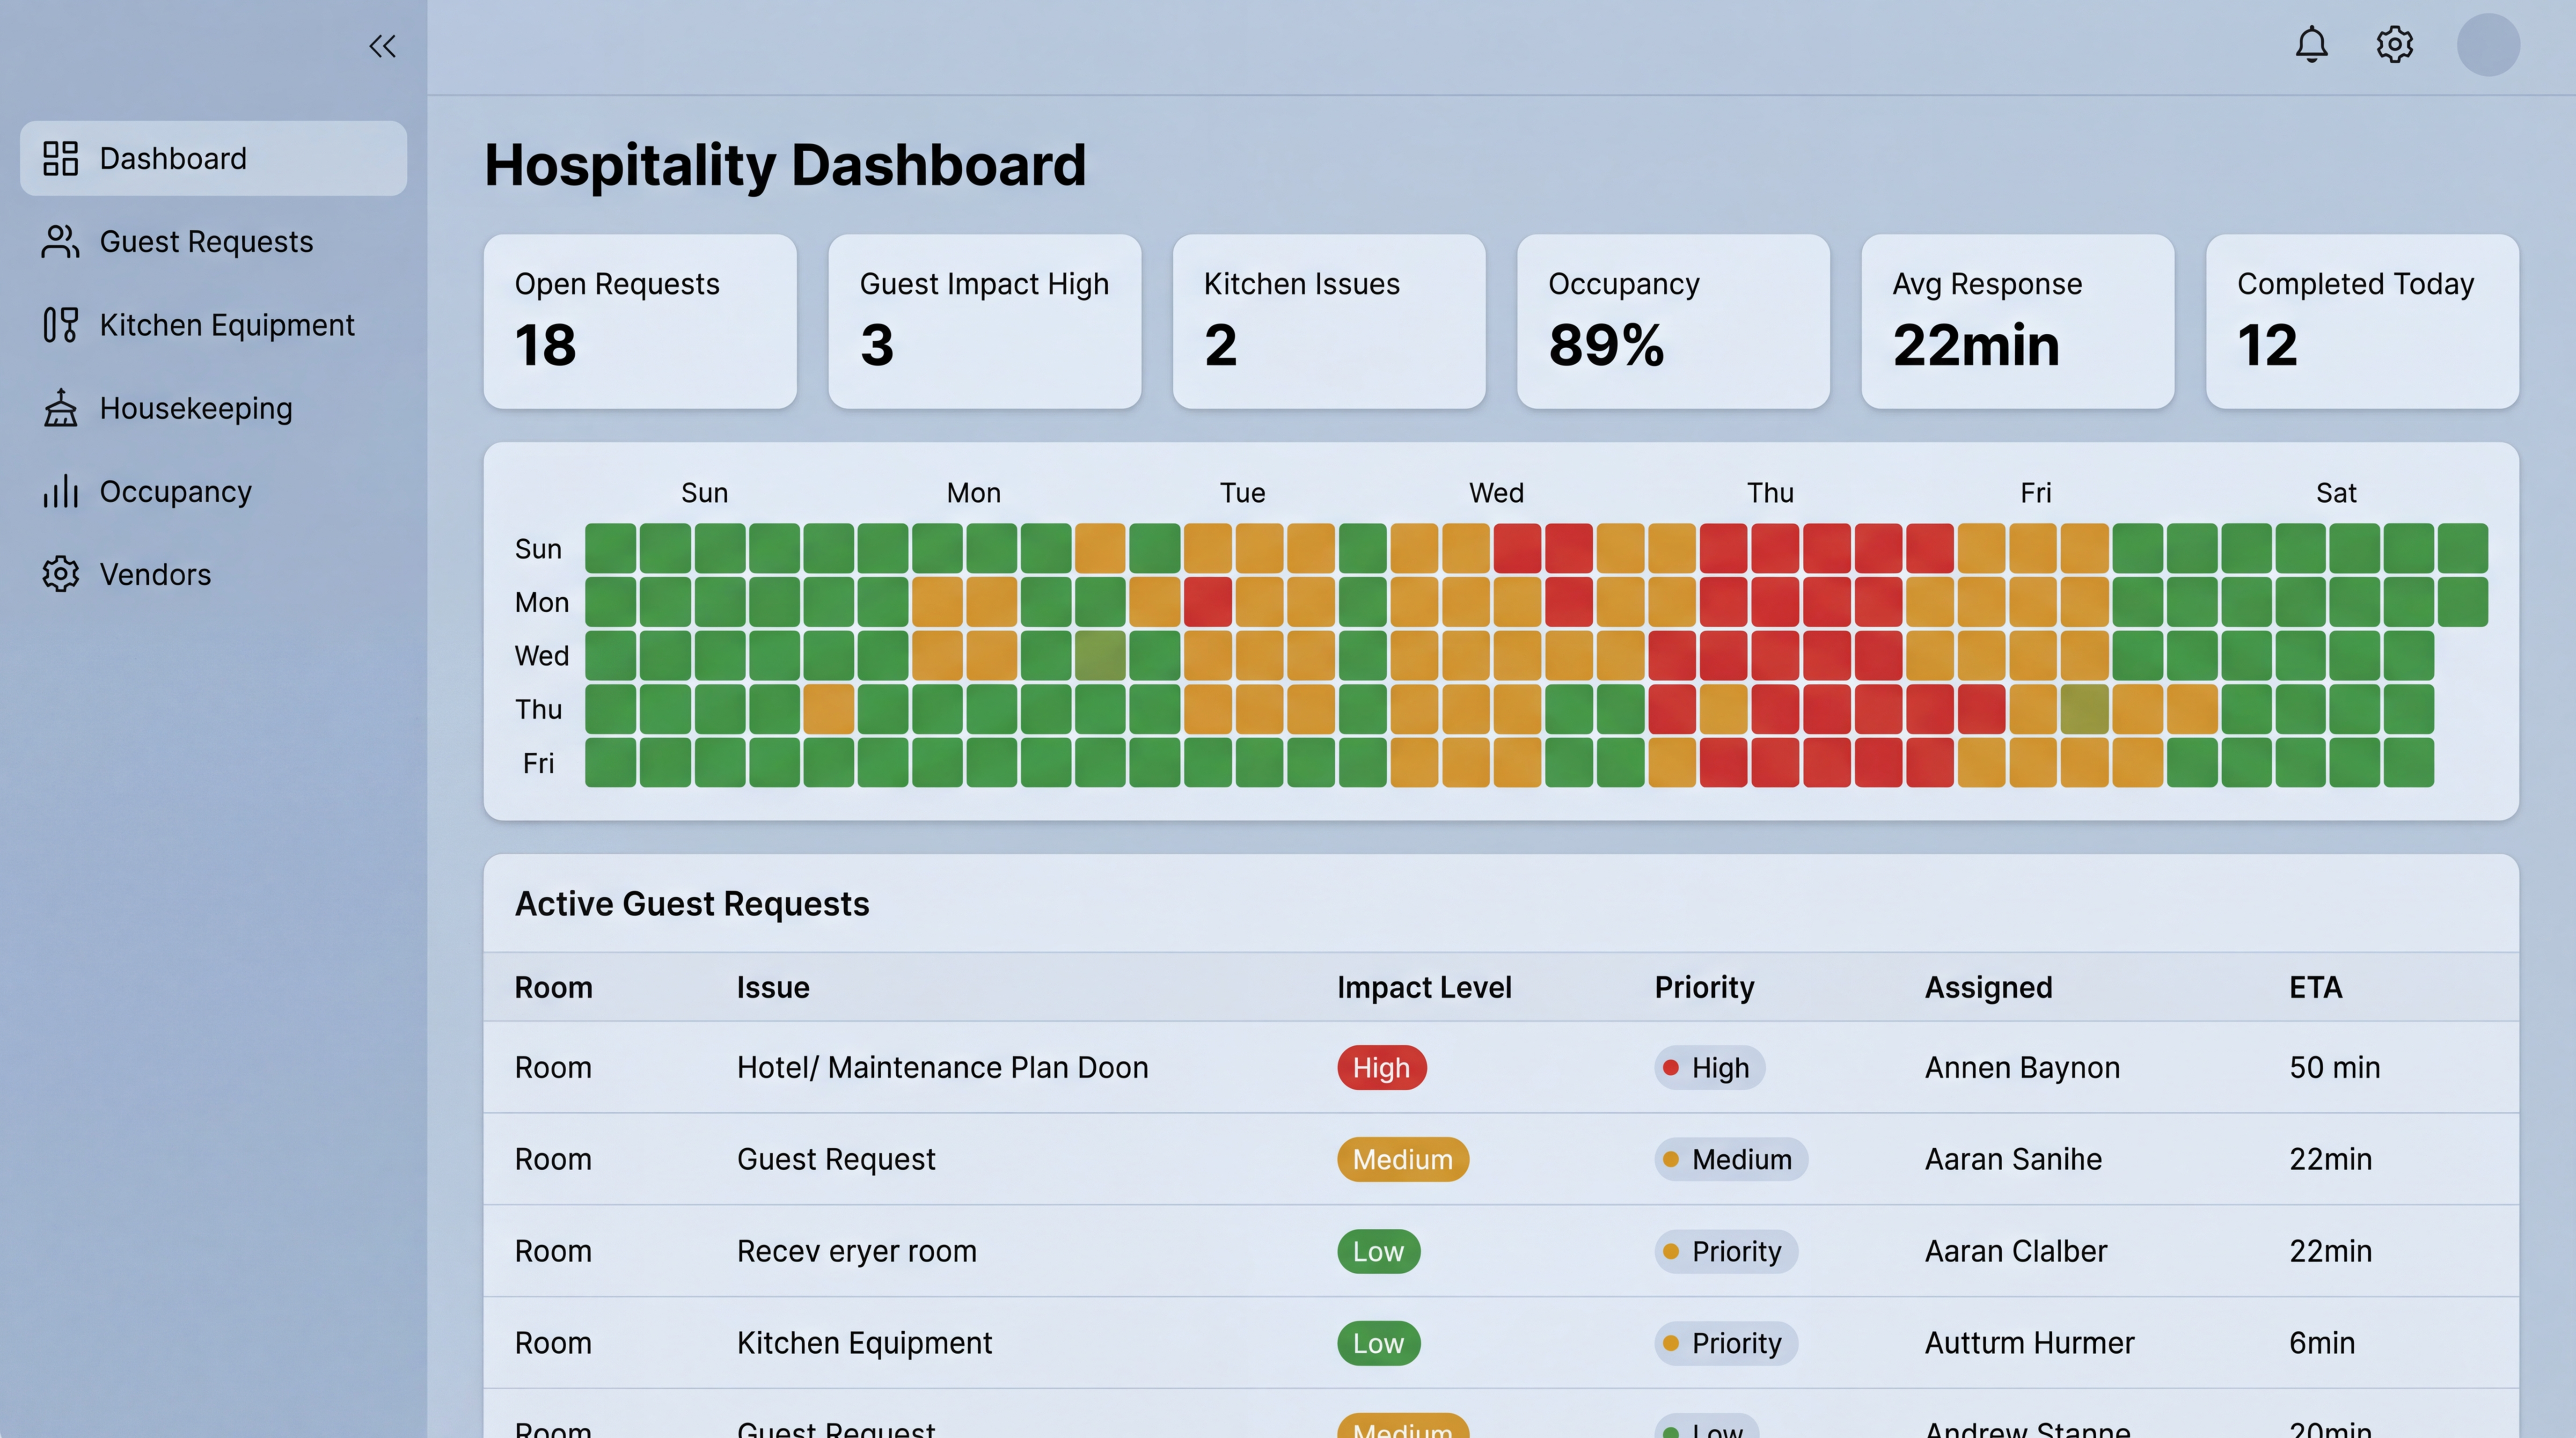This screenshot has width=2576, height=1438.
Task: Click the red High impact badge
Action: tap(1381, 1067)
